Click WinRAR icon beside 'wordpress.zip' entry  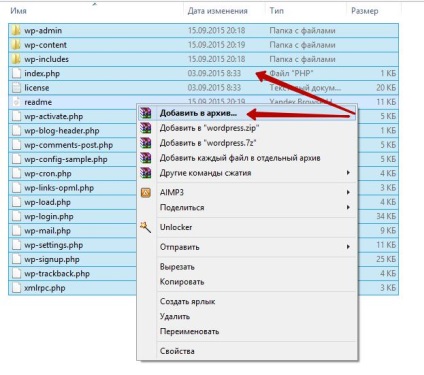coord(146,128)
